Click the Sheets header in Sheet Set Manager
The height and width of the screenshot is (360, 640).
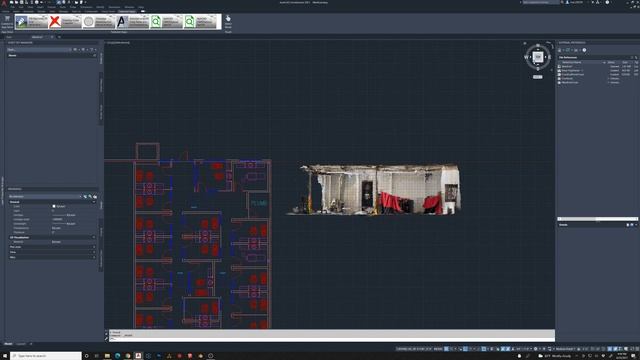click(52, 55)
